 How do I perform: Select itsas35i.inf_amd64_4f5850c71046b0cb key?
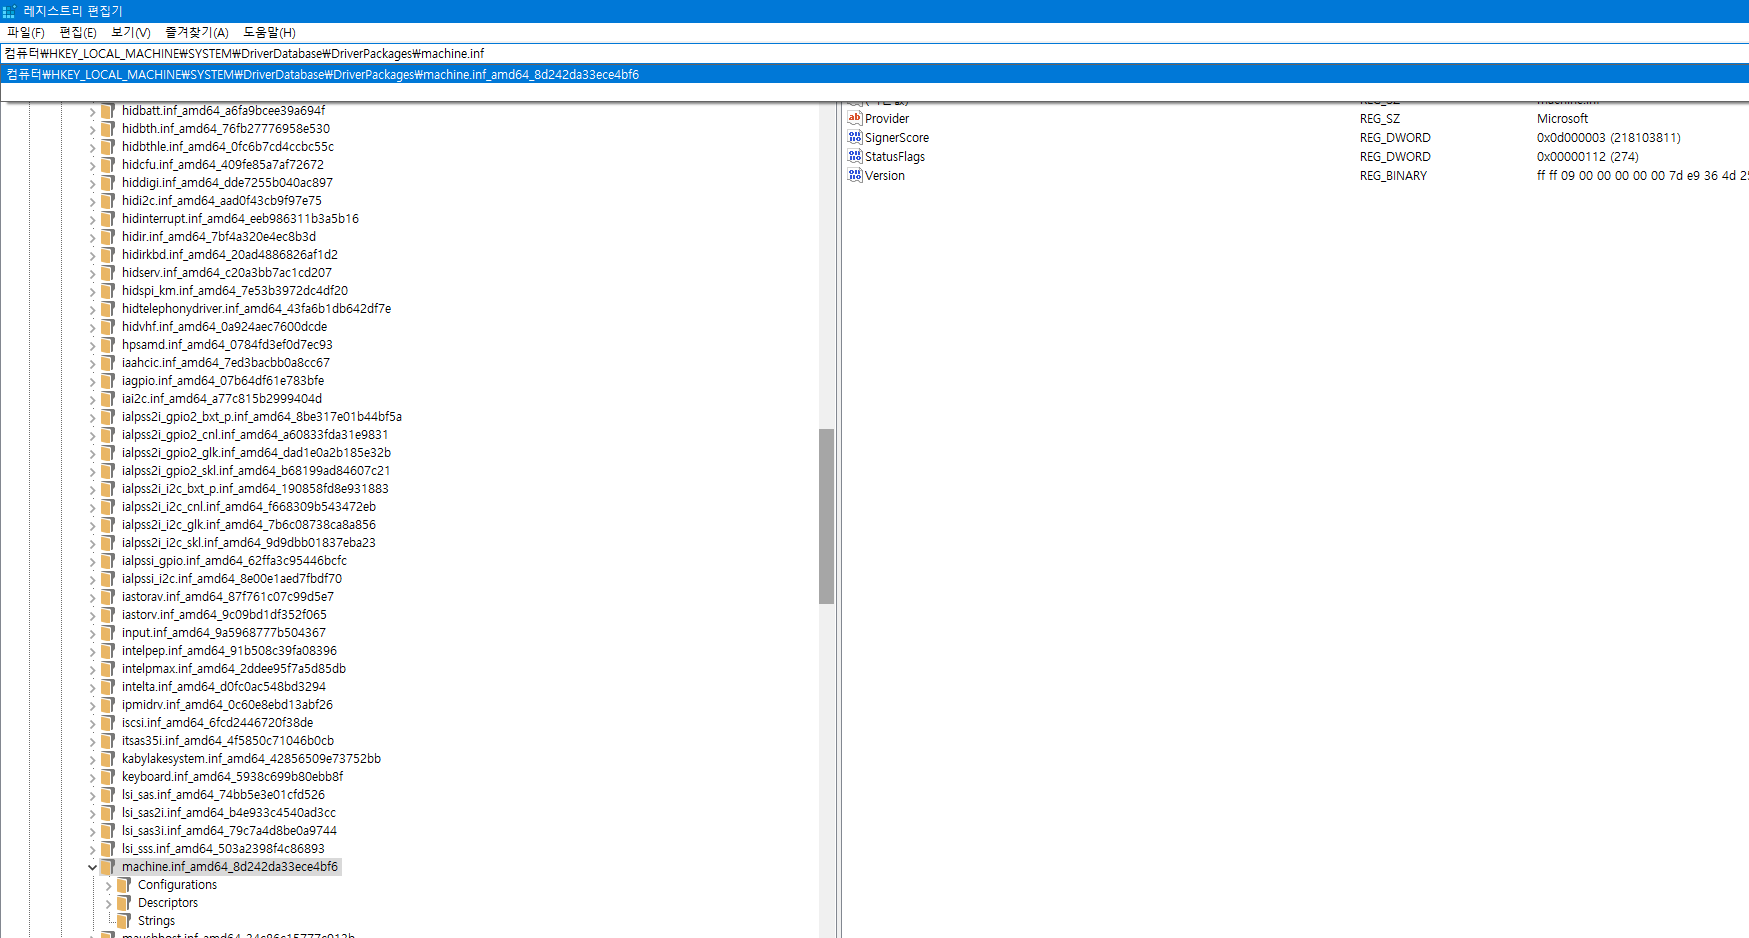click(228, 741)
